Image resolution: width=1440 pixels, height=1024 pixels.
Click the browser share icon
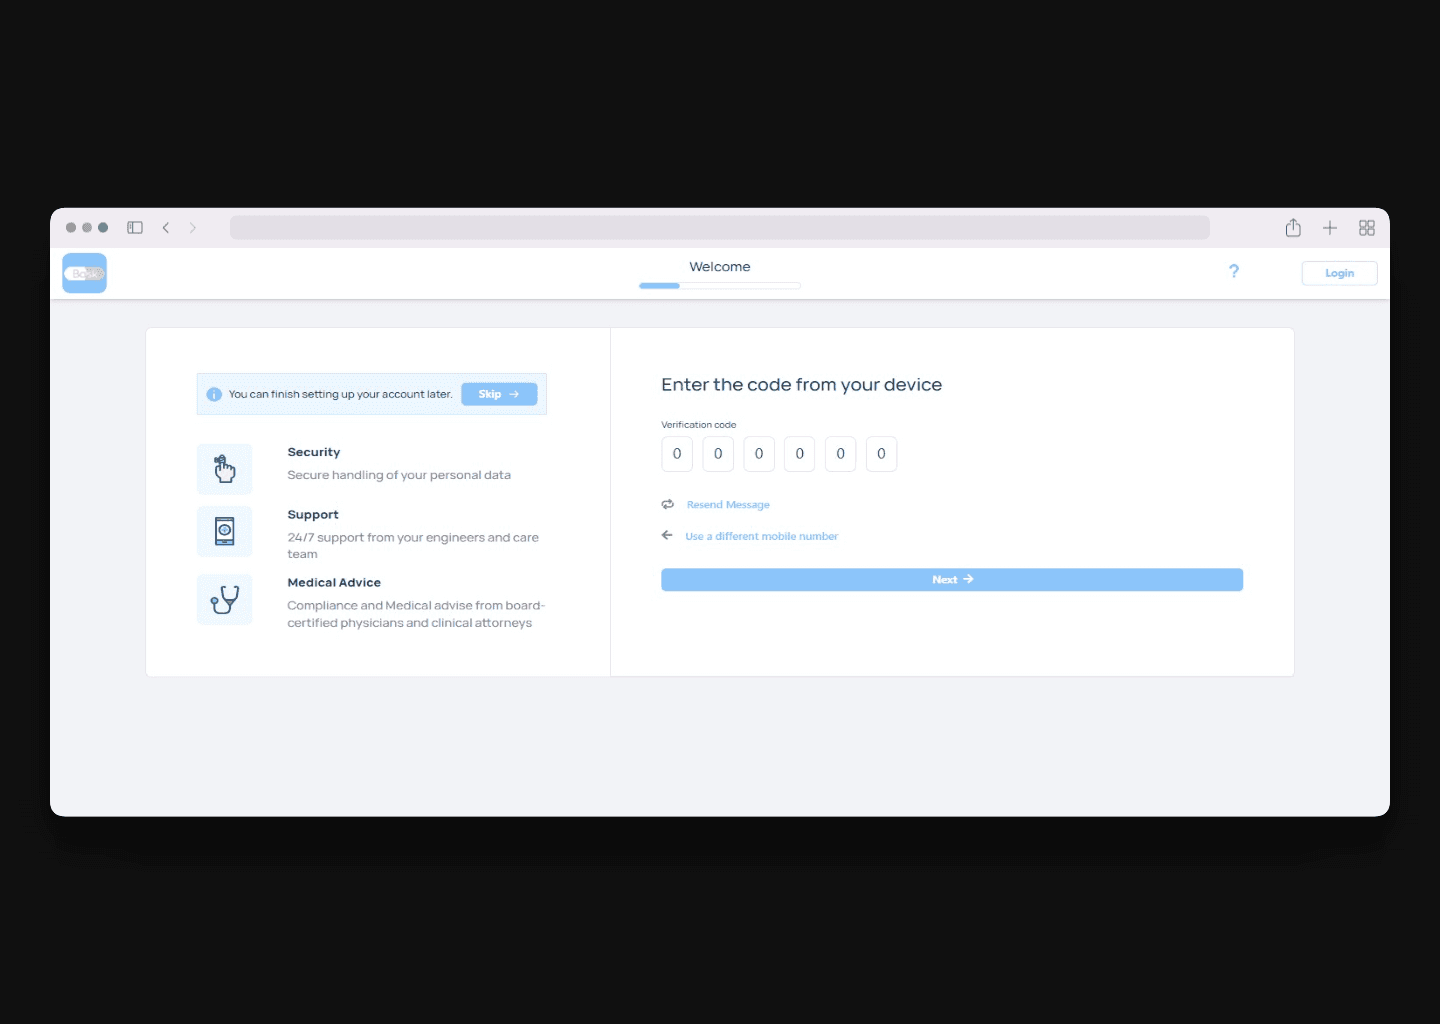(1293, 228)
